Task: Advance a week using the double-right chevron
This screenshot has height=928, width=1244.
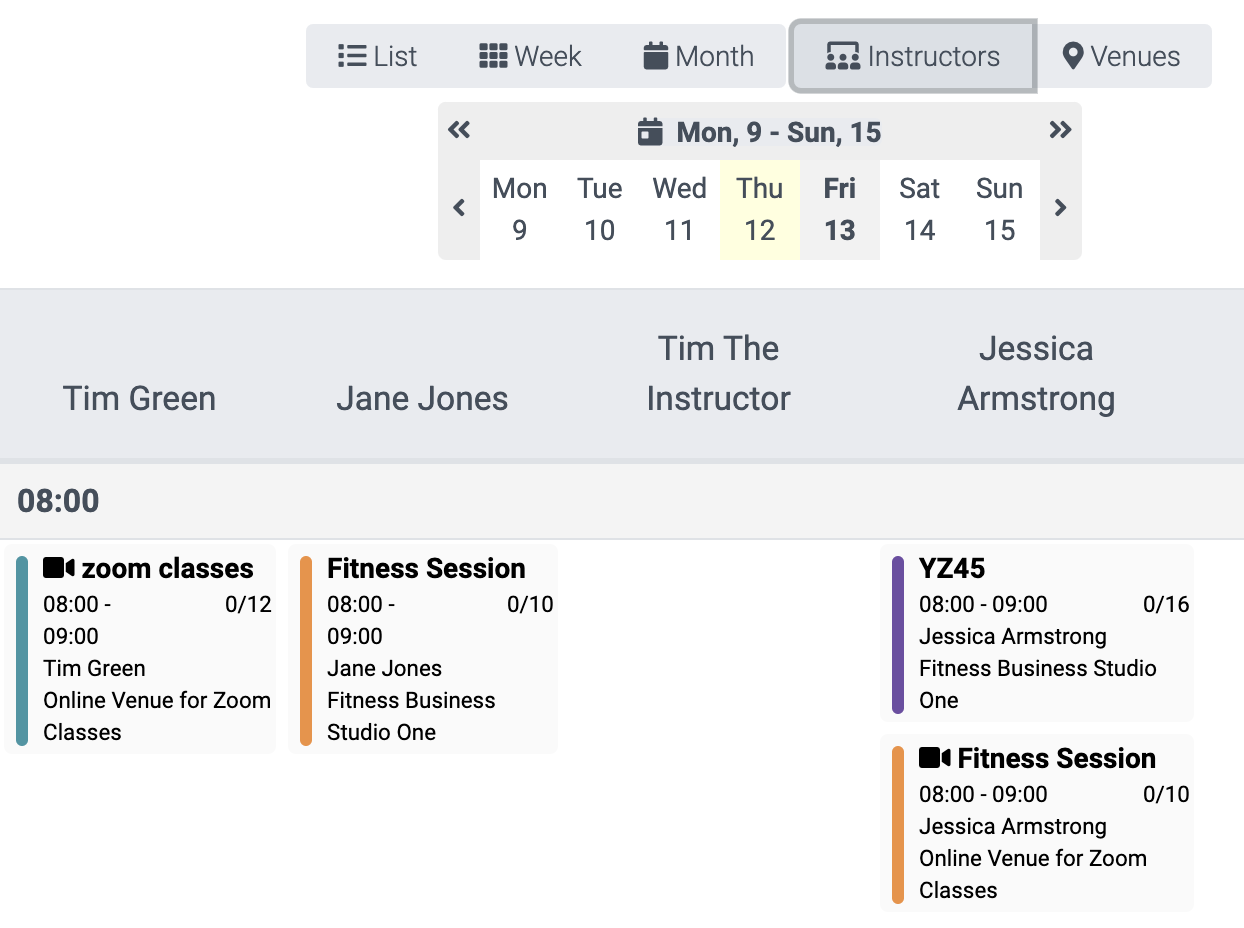Action: 1060,130
